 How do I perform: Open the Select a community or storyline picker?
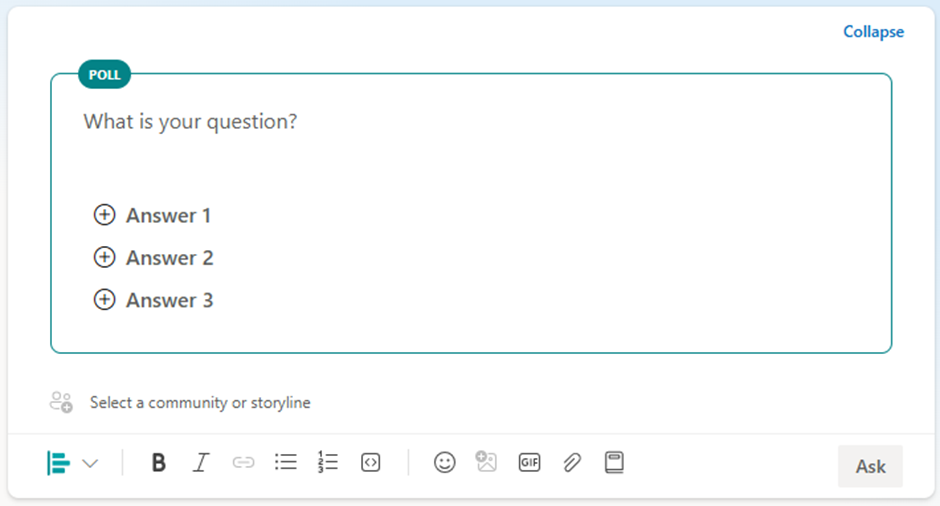tap(199, 403)
